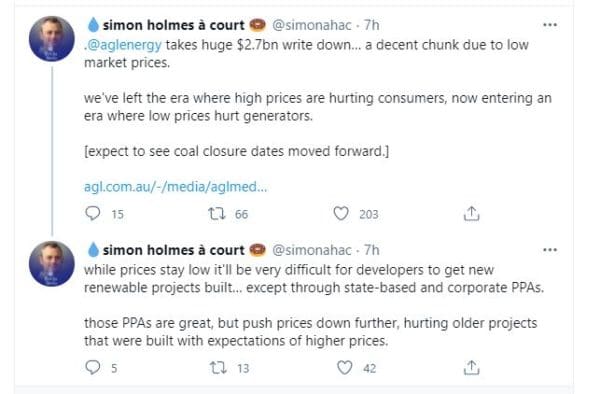This screenshot has width=600, height=394.
Task: Open simon holmes à court name, first tweet
Action: 173,25
